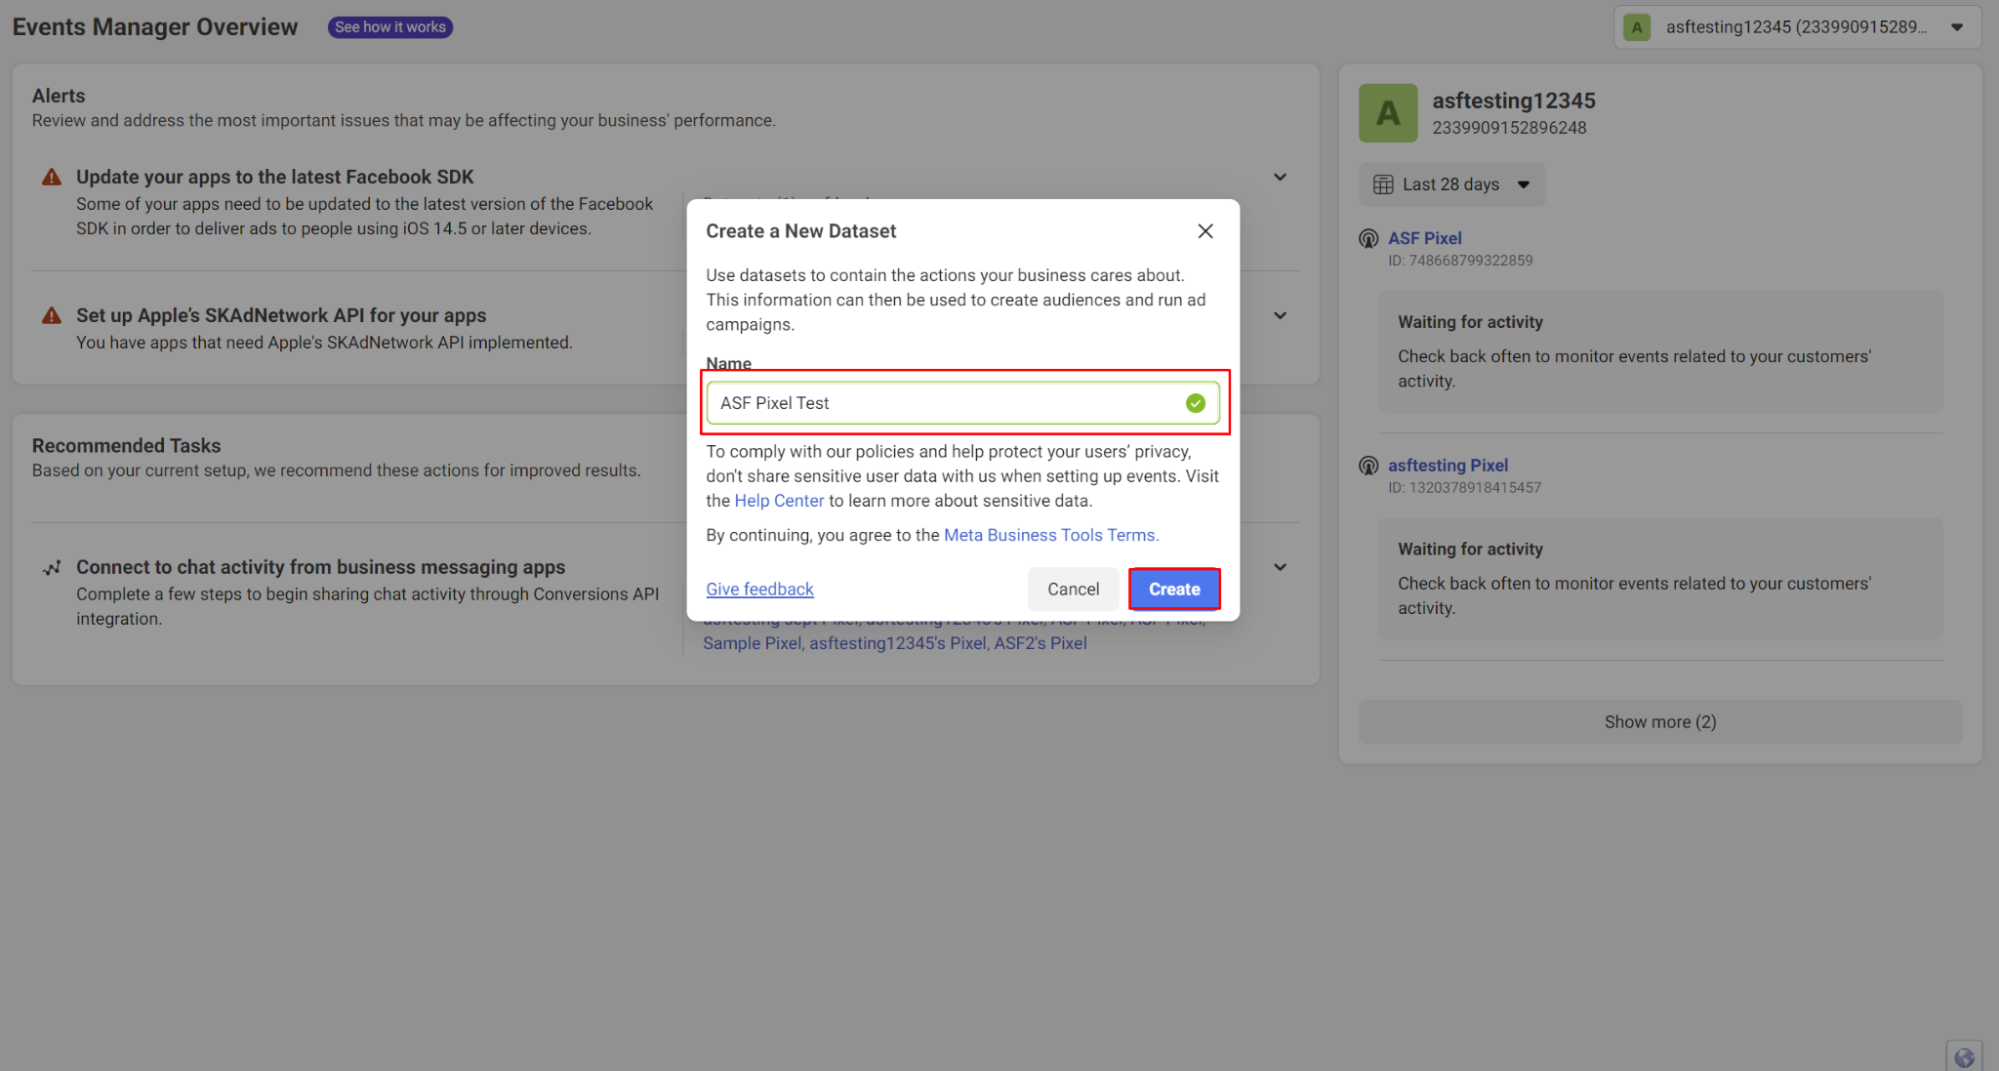Open the asftesting12345 account switcher dropdown

pos(1795,27)
